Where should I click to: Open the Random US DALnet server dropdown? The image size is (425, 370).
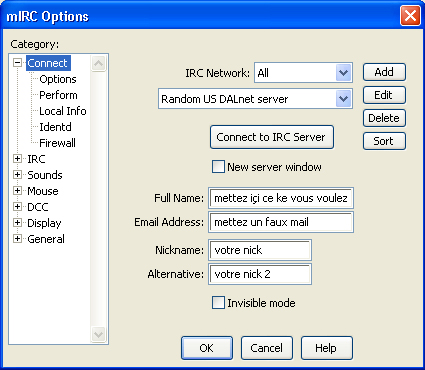[343, 99]
